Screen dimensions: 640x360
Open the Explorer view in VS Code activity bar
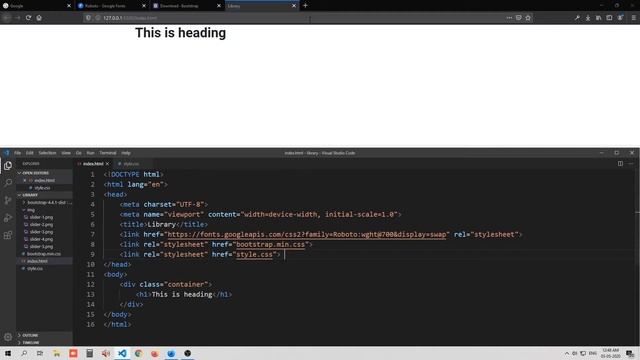click(8, 165)
